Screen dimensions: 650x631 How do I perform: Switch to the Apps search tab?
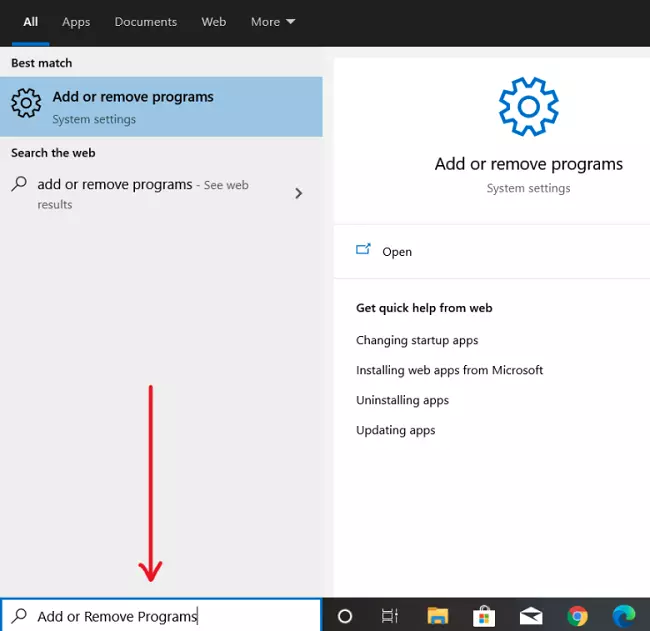pyautogui.click(x=76, y=22)
